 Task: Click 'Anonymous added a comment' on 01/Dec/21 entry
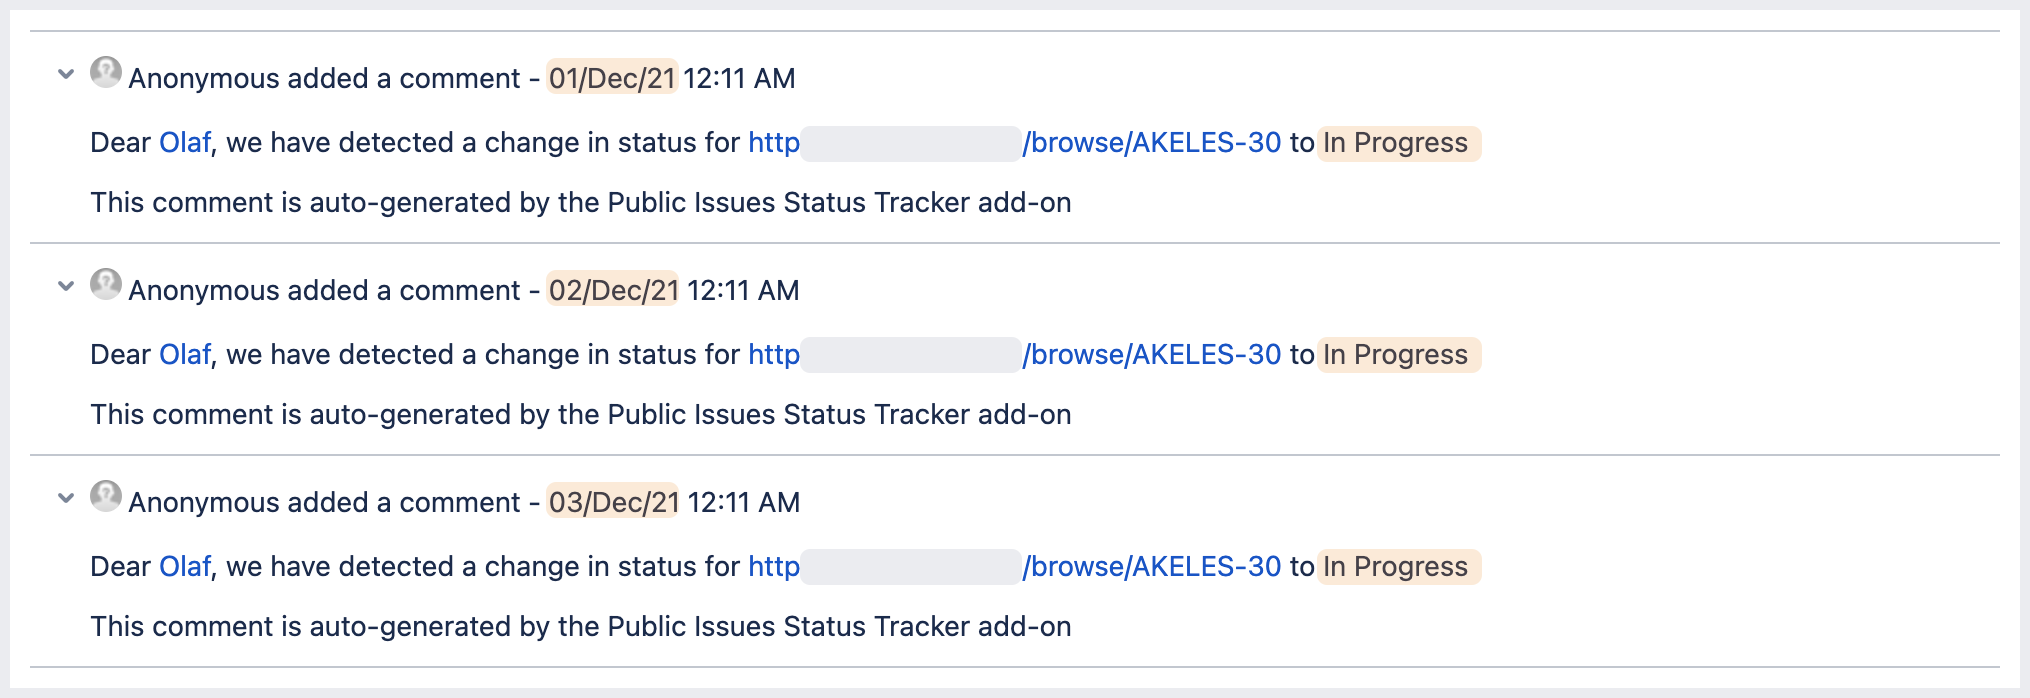click(x=324, y=79)
